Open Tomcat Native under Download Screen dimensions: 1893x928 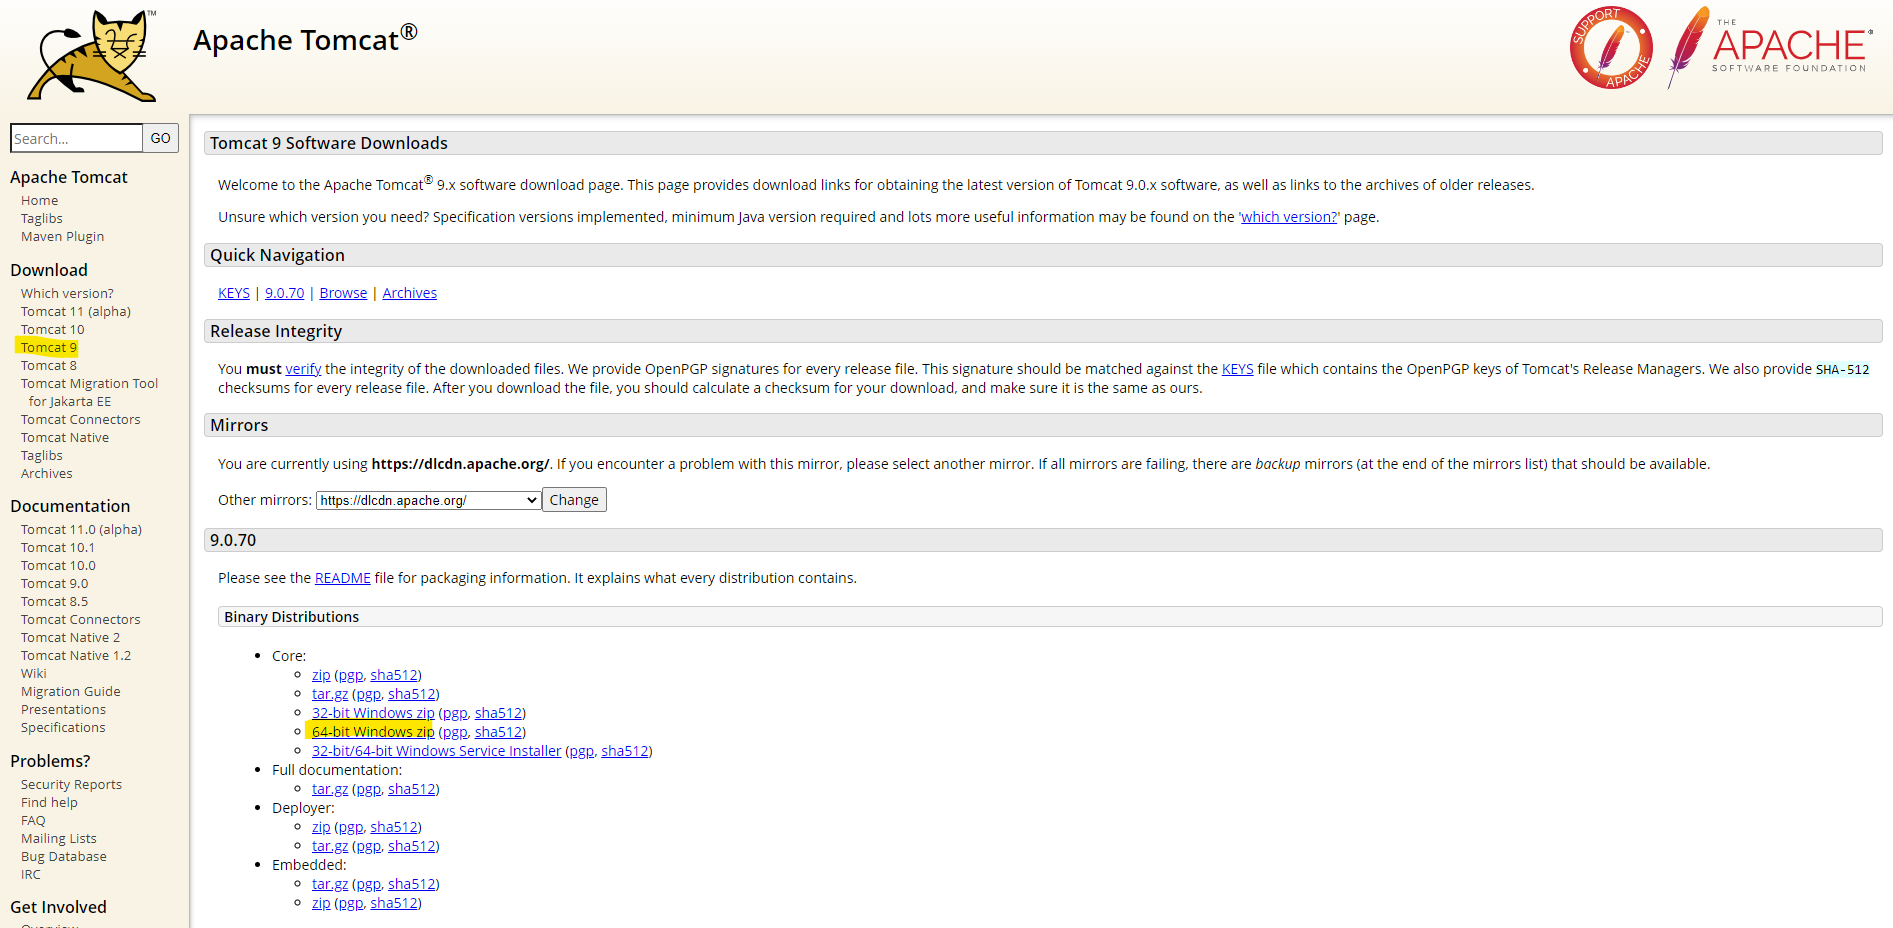(65, 438)
